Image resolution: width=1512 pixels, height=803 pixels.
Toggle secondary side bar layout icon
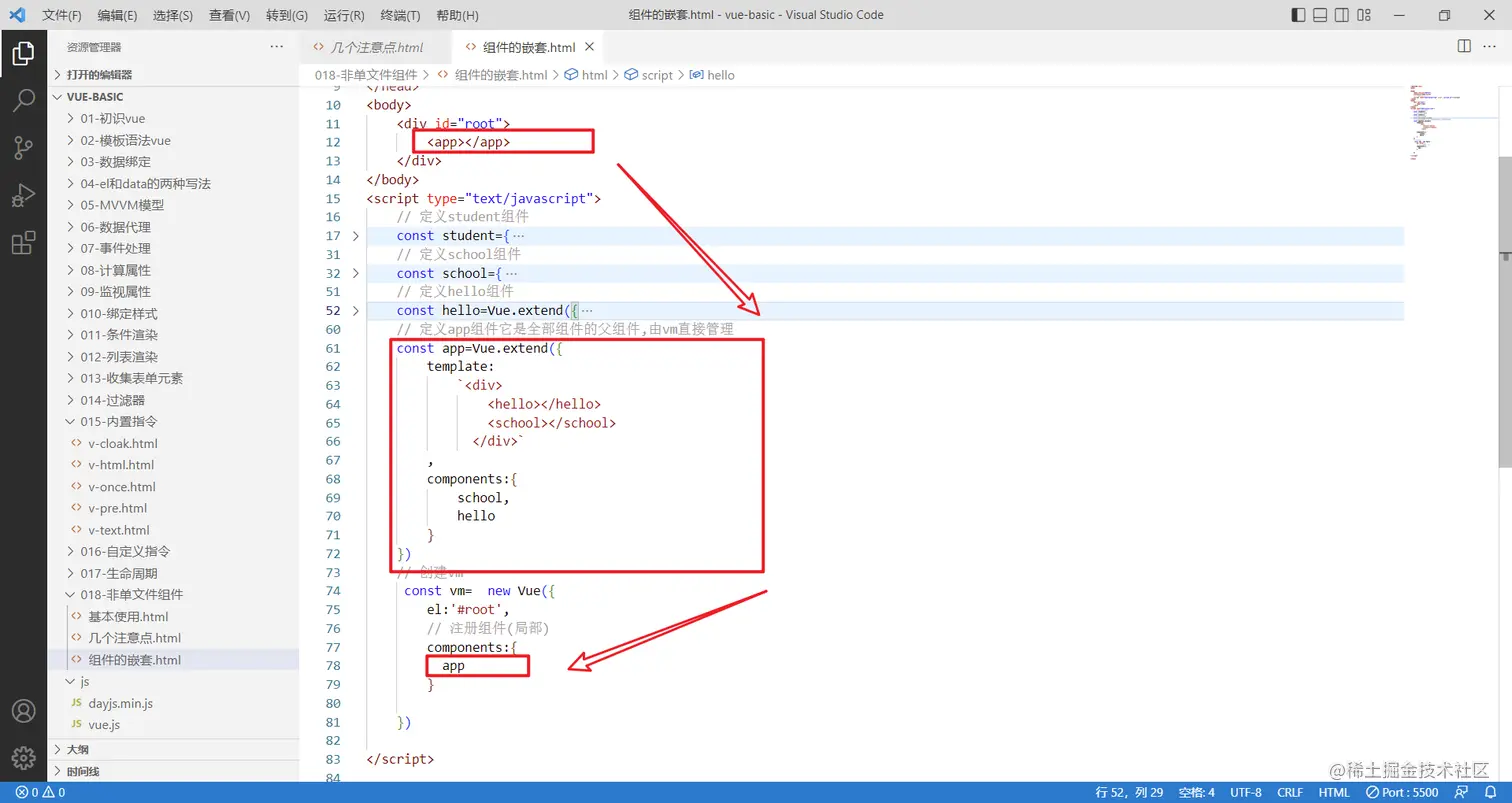click(x=1342, y=15)
